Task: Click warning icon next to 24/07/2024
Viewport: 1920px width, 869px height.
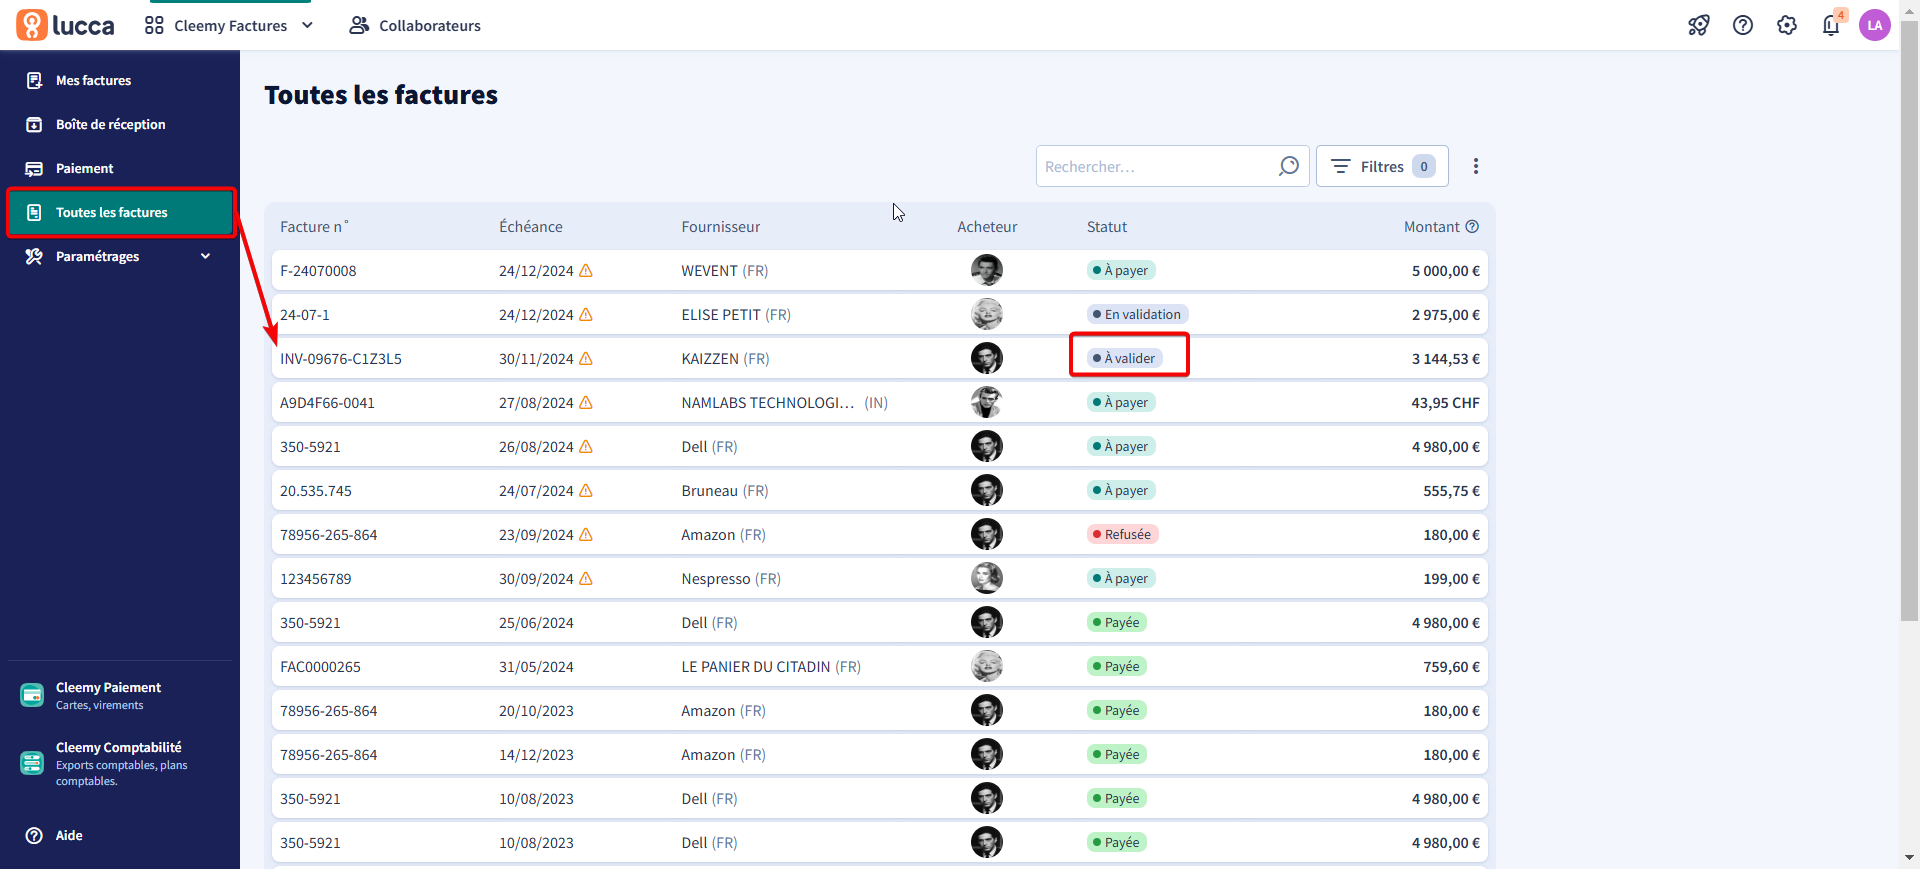Action: tap(586, 491)
